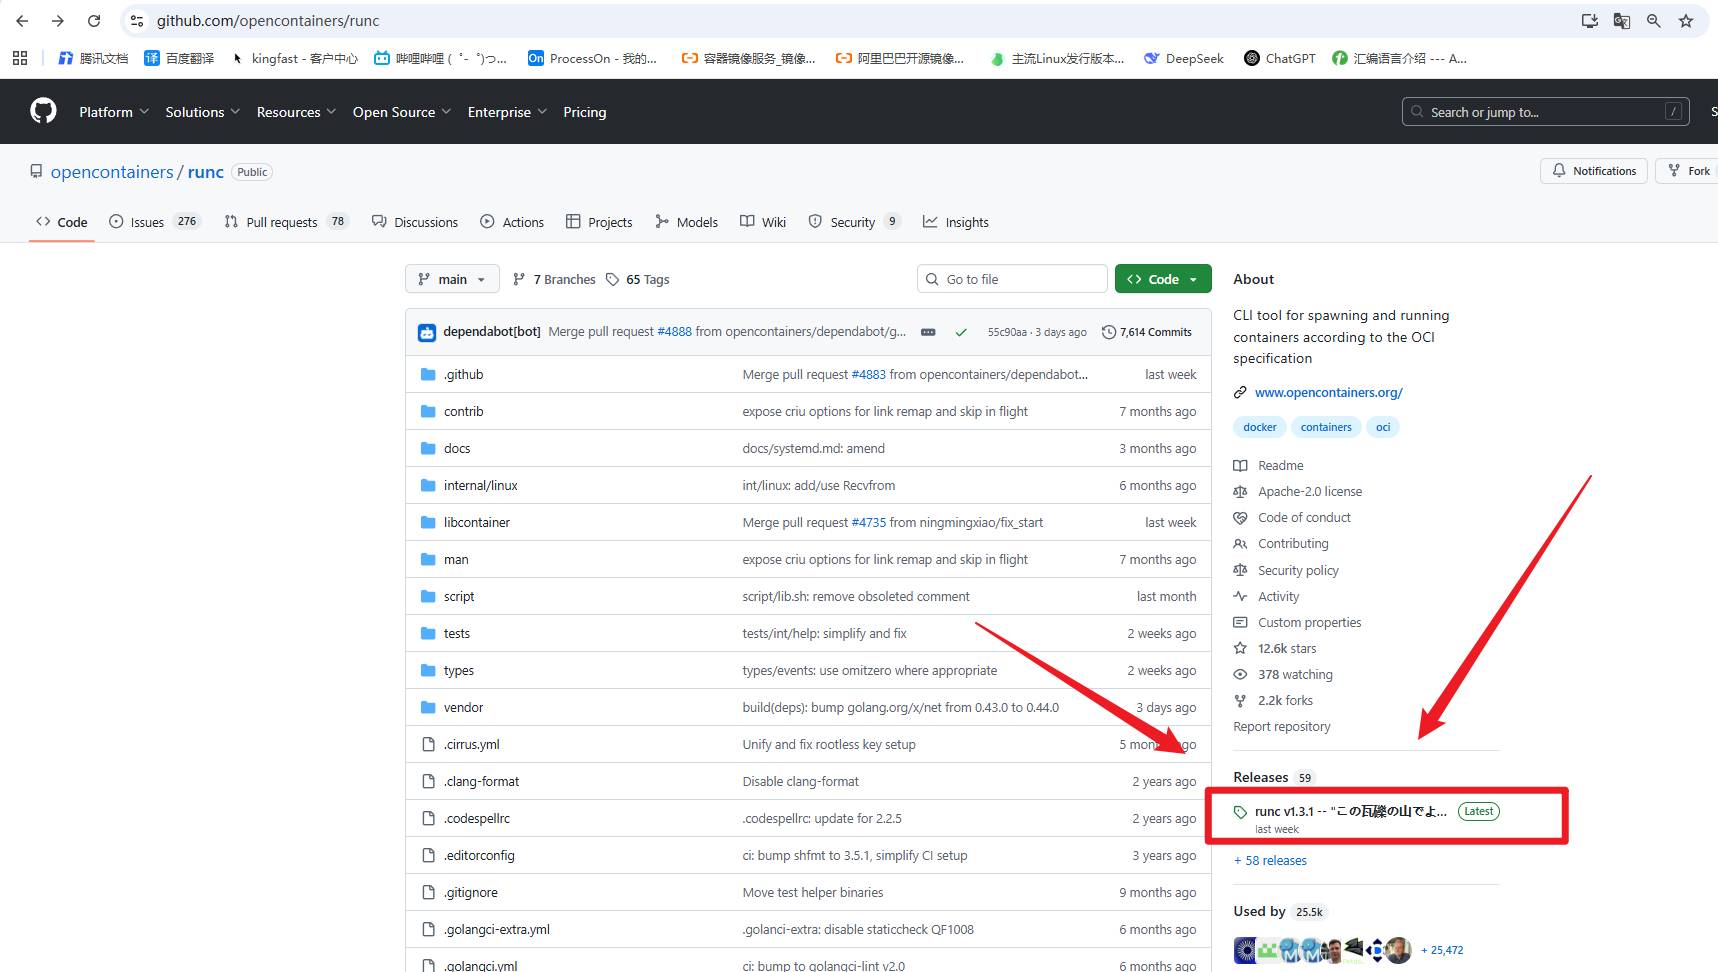Click Report repository link
The width and height of the screenshot is (1718, 972).
point(1282,726)
